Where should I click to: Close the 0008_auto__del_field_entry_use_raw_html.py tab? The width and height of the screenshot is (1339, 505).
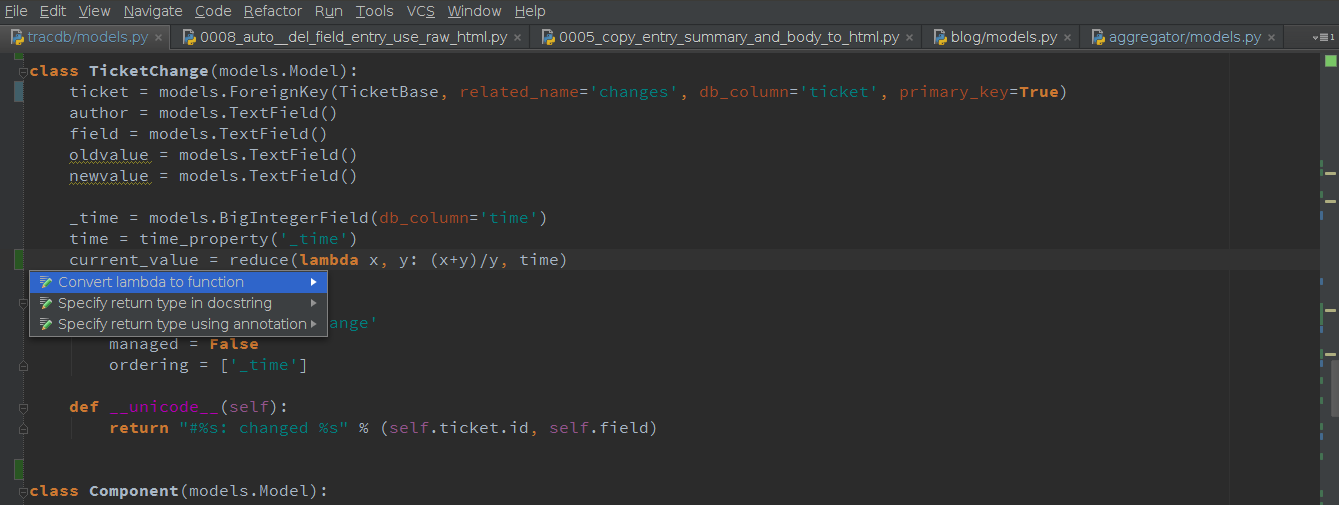(518, 38)
